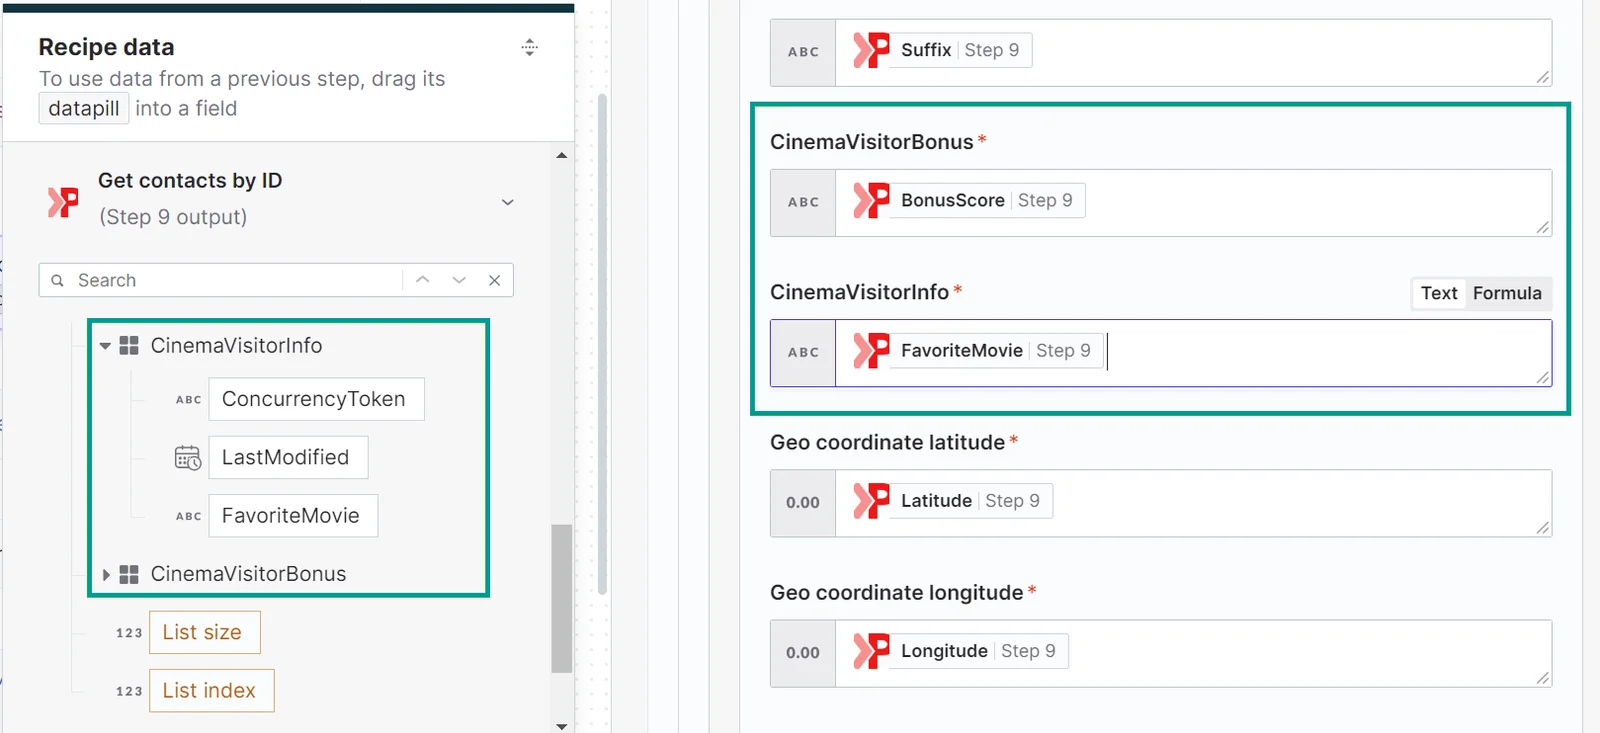This screenshot has height=733, width=1600.
Task: Go to next search result arrow
Action: pos(459,280)
